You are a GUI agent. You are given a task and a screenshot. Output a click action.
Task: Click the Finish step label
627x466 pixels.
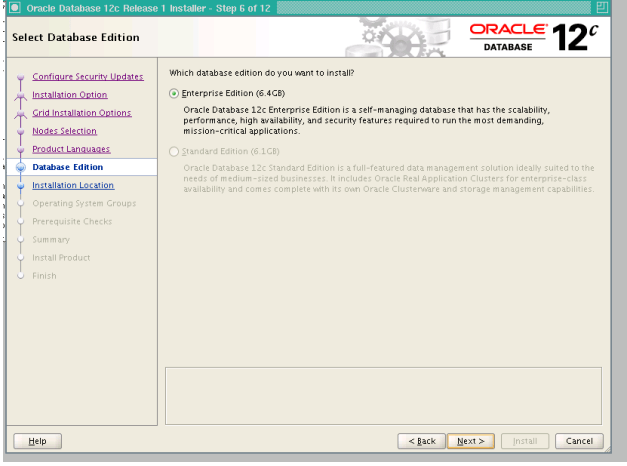[x=44, y=276]
